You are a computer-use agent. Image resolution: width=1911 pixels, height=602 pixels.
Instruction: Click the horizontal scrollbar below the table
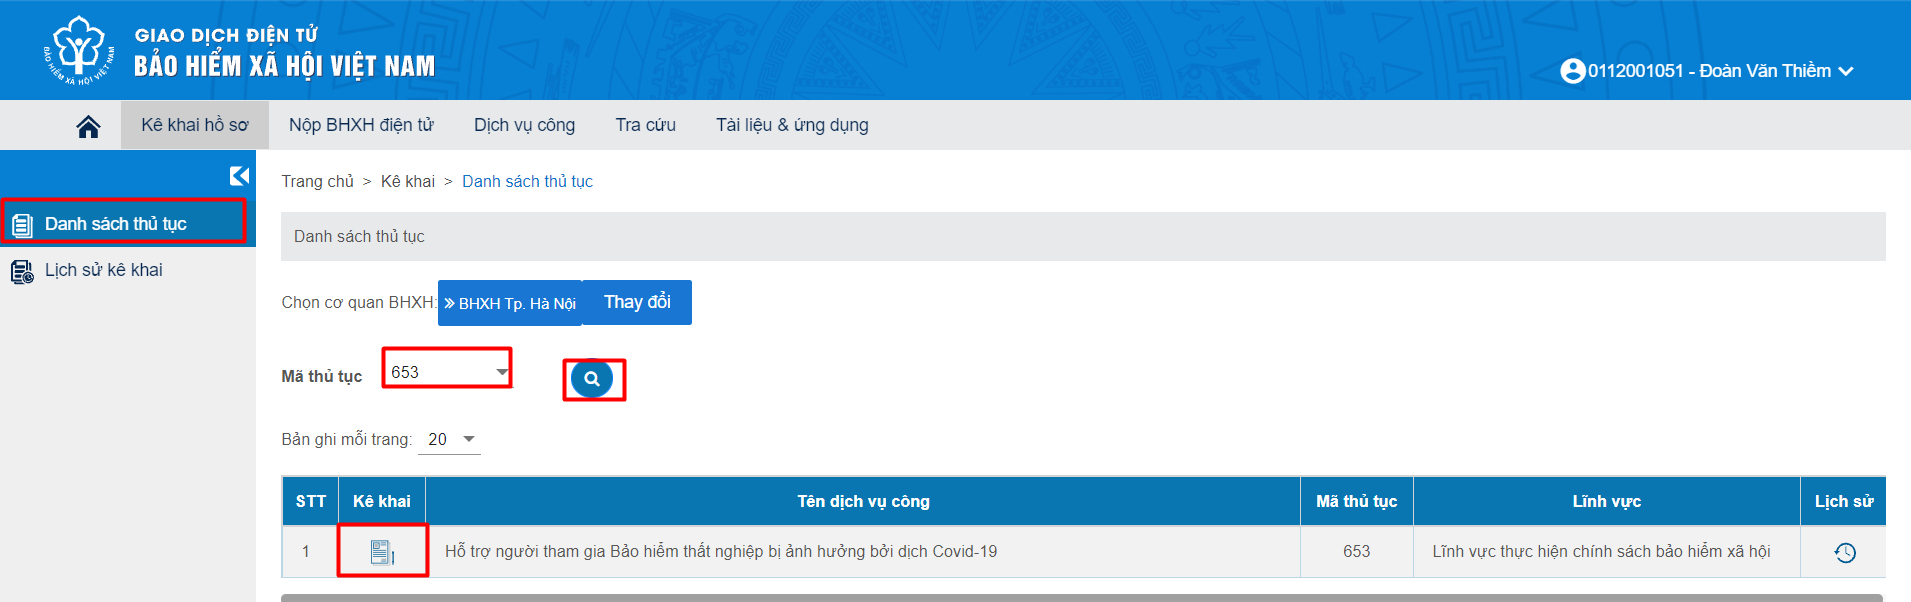click(1080, 598)
